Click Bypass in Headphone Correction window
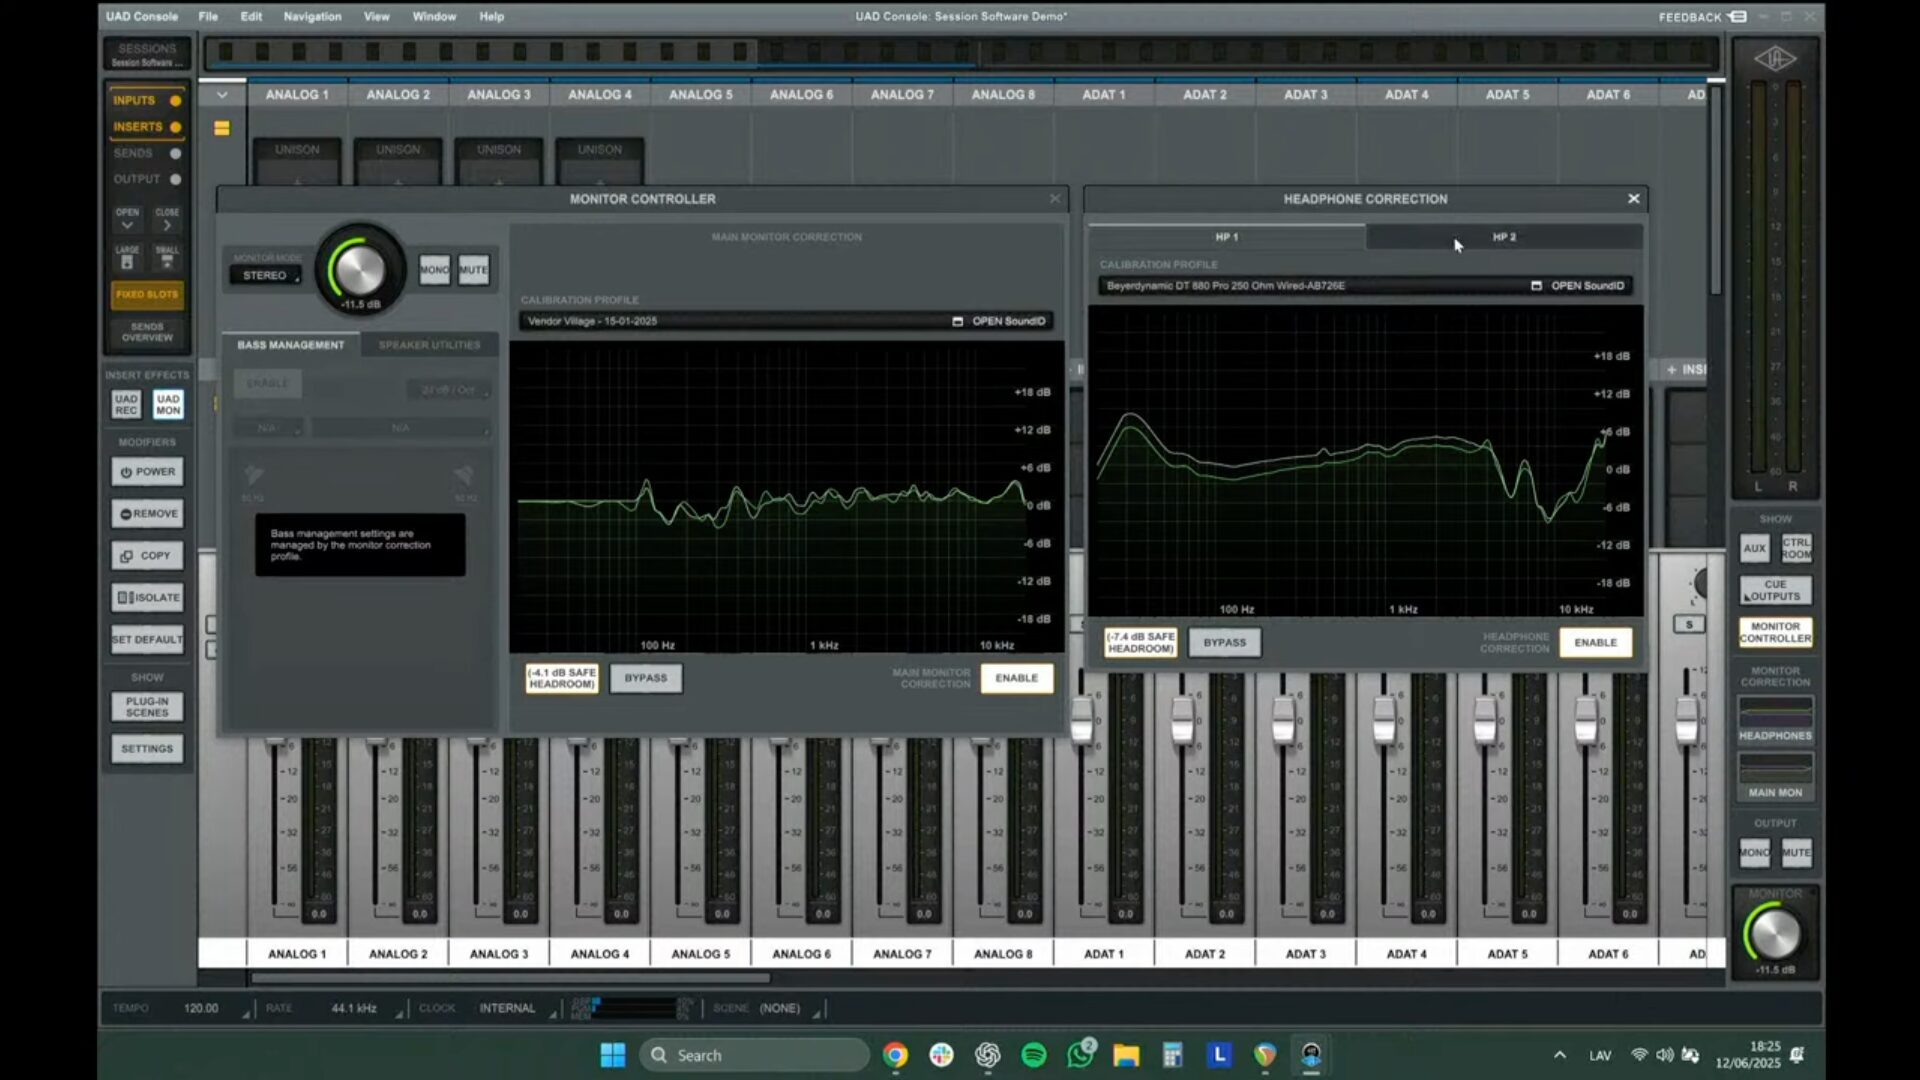1920x1080 pixels. [1225, 643]
